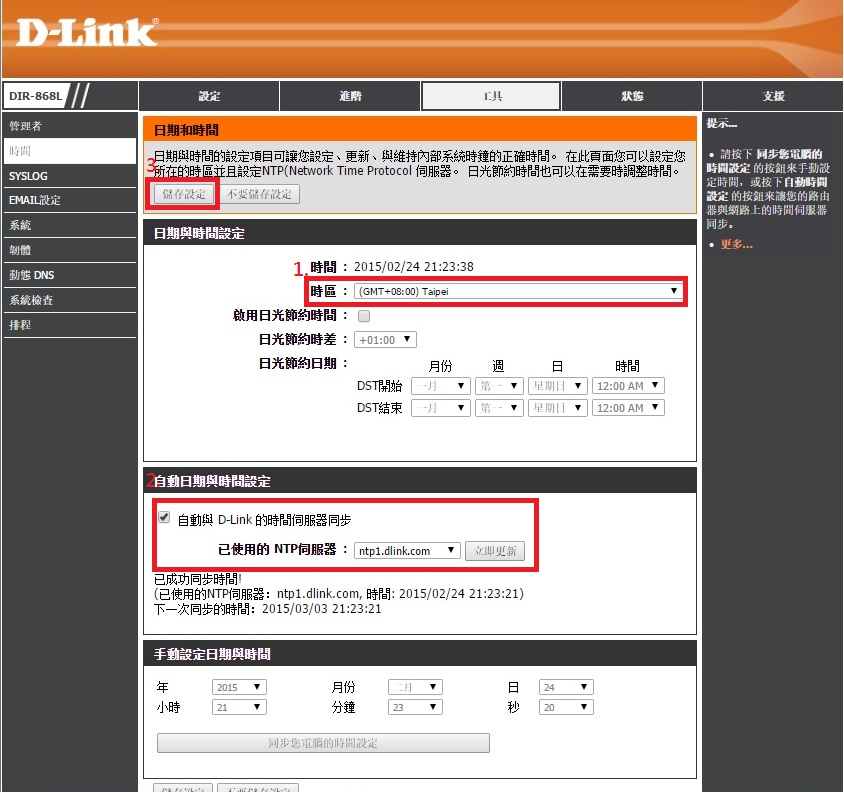
Task: Open the DST結束 時間 12:00 AM dropdown
Action: tap(627, 408)
